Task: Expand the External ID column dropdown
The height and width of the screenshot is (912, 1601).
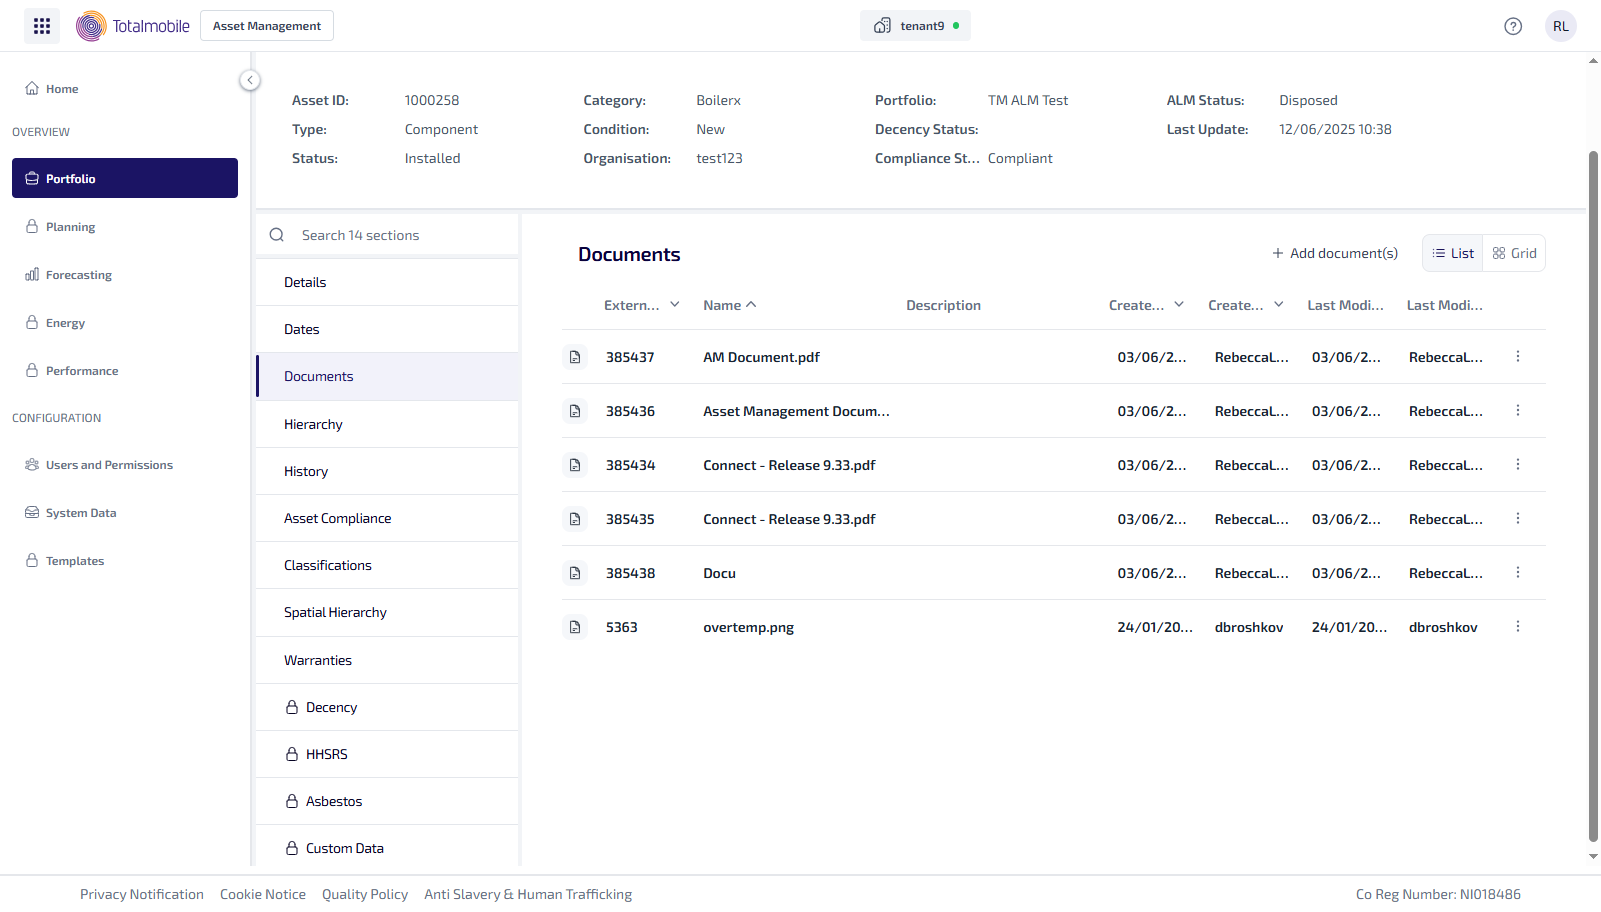Action: (675, 305)
